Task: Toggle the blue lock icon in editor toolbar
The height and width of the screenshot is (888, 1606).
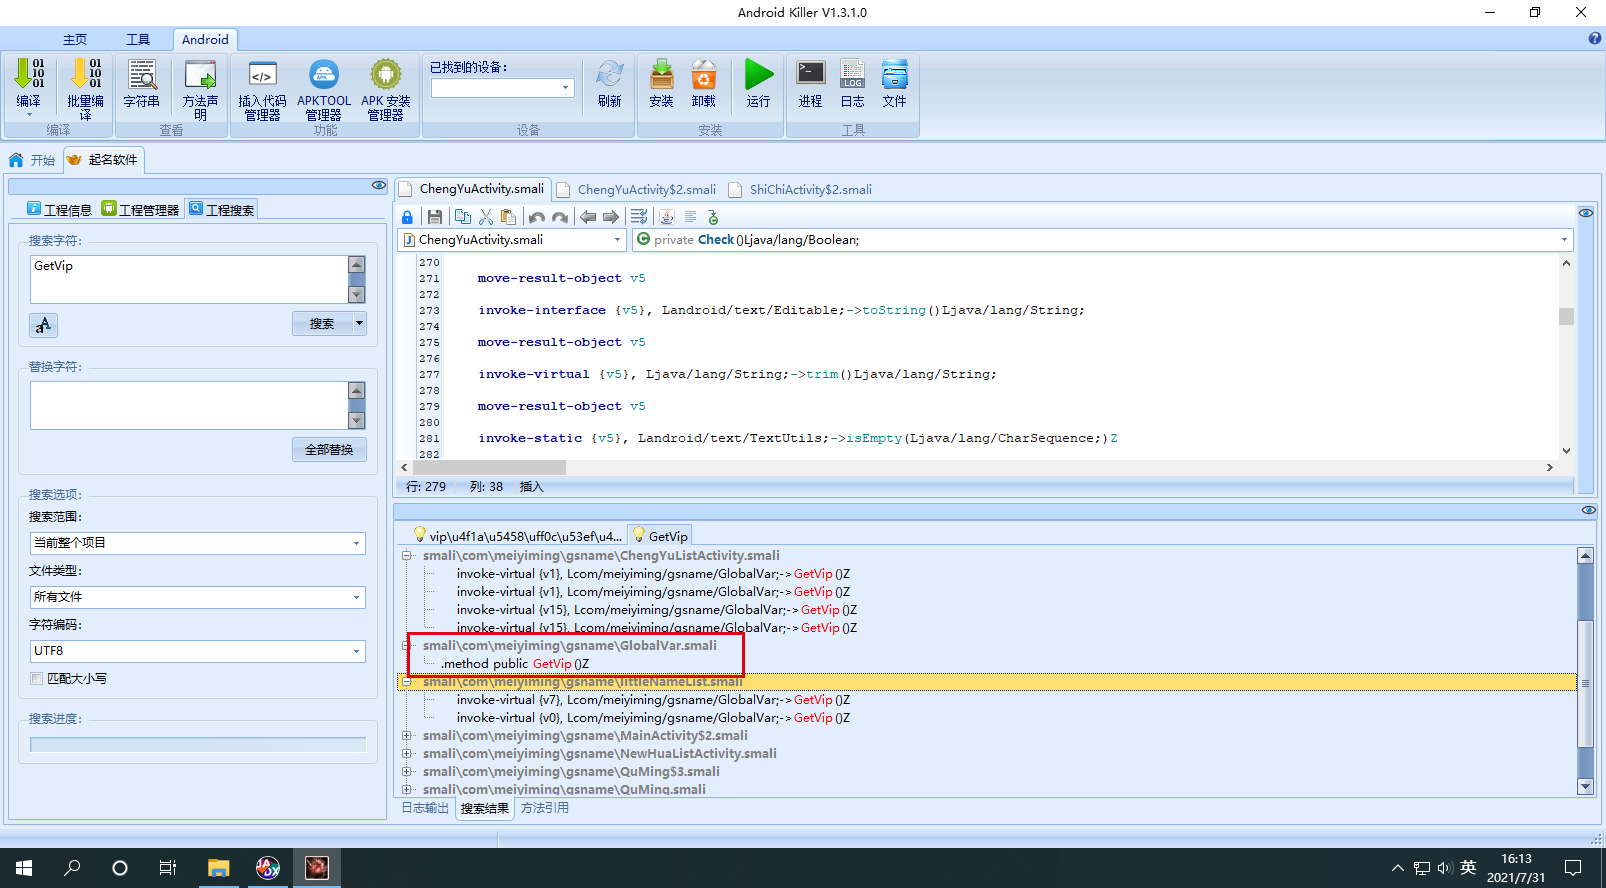Action: tap(407, 217)
